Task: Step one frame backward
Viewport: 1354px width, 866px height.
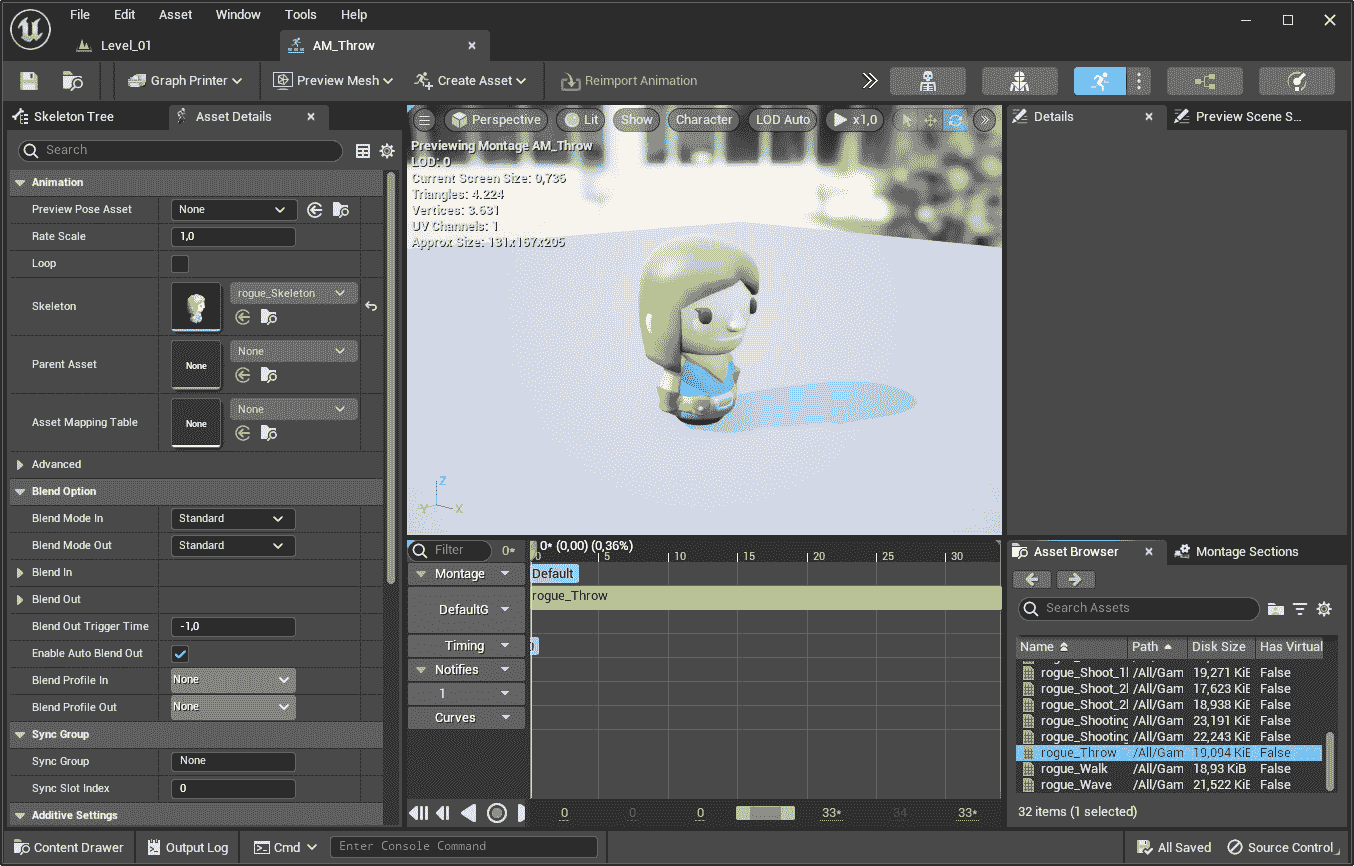Action: tap(443, 813)
